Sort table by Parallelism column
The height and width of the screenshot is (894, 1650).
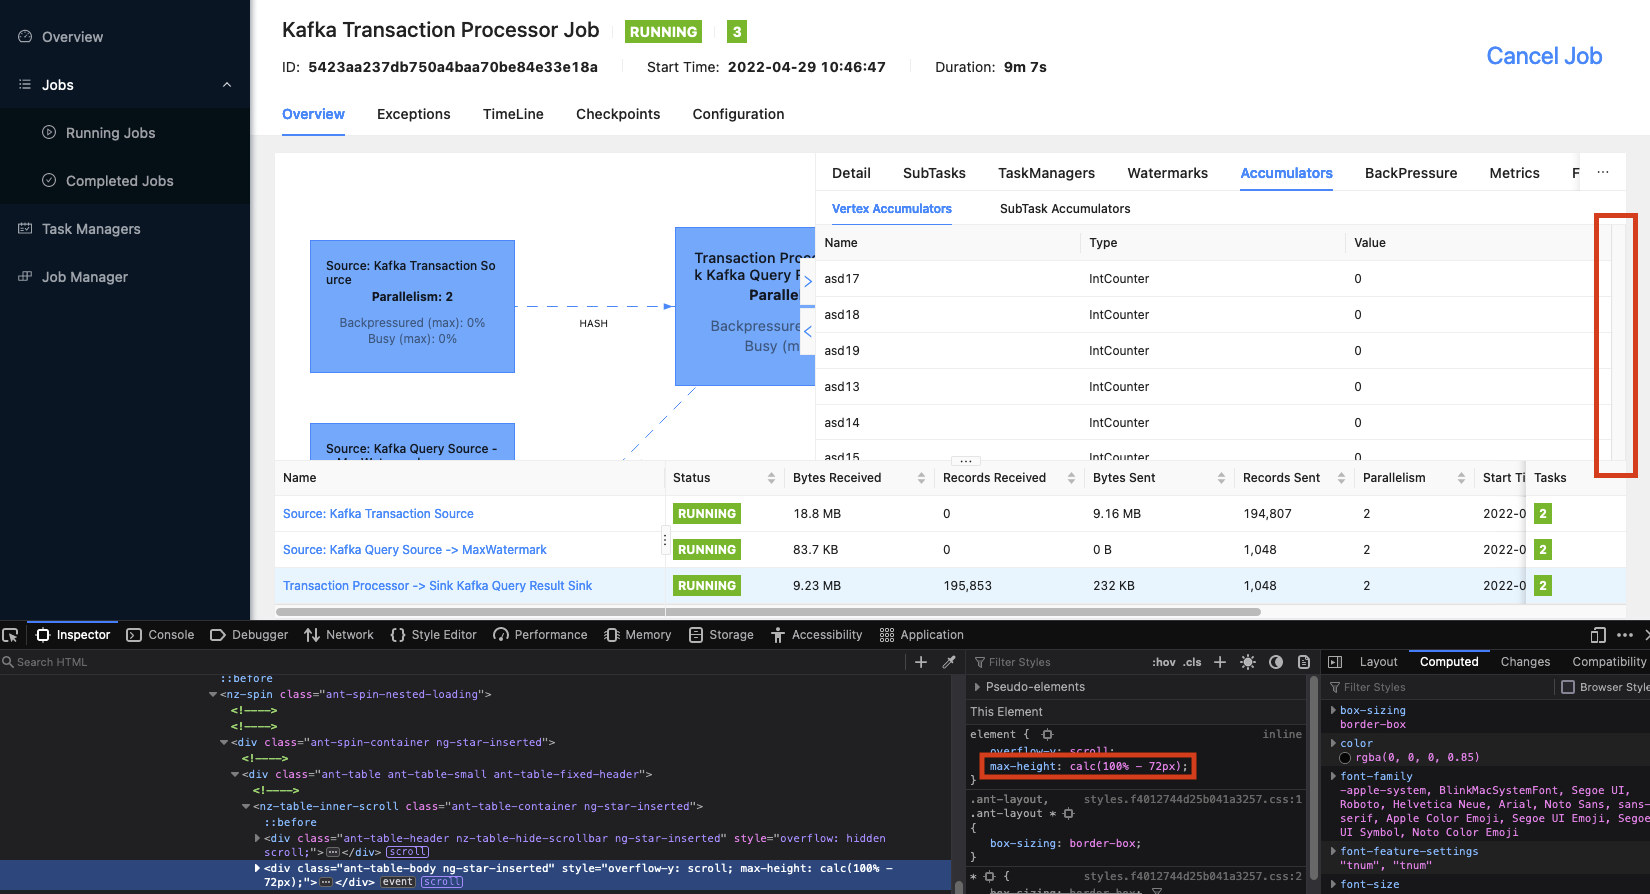pos(1461,478)
